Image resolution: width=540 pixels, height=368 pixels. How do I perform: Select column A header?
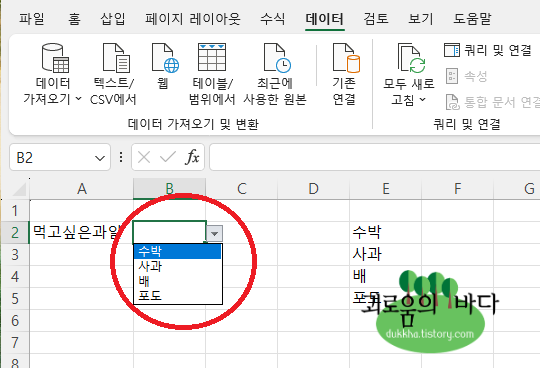click(82, 189)
